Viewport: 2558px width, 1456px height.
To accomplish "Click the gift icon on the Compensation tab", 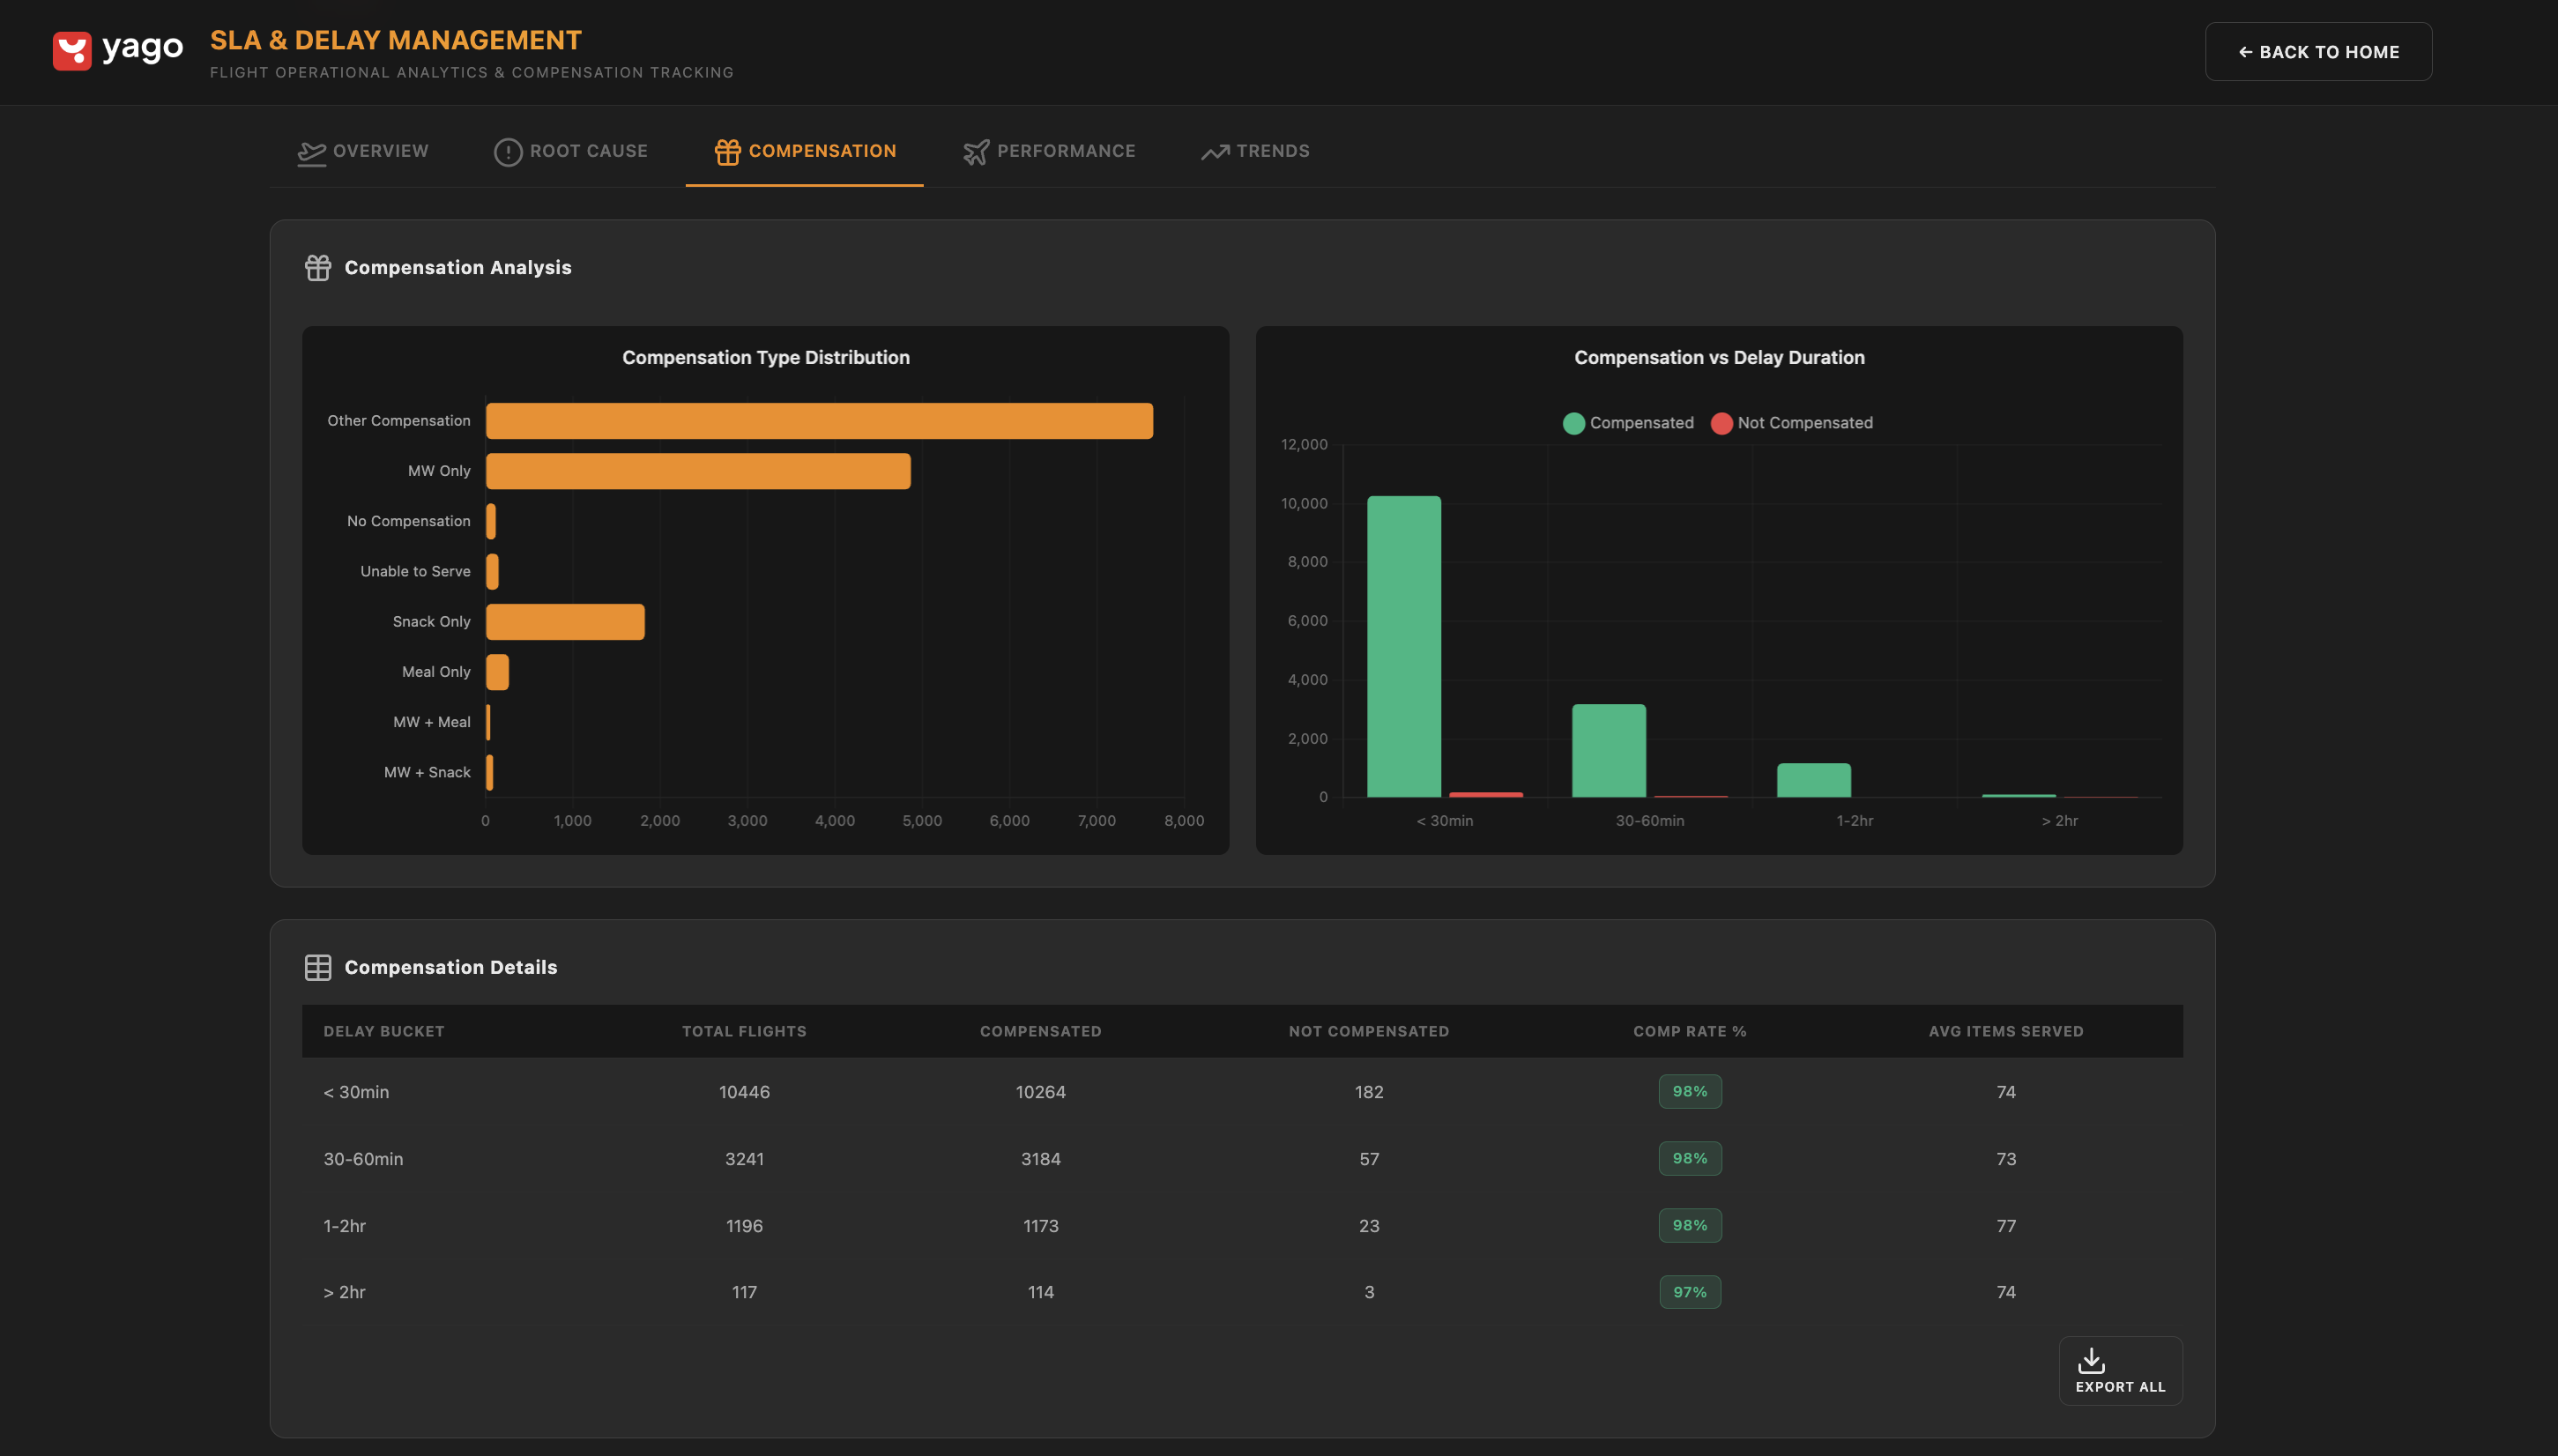I will [726, 151].
